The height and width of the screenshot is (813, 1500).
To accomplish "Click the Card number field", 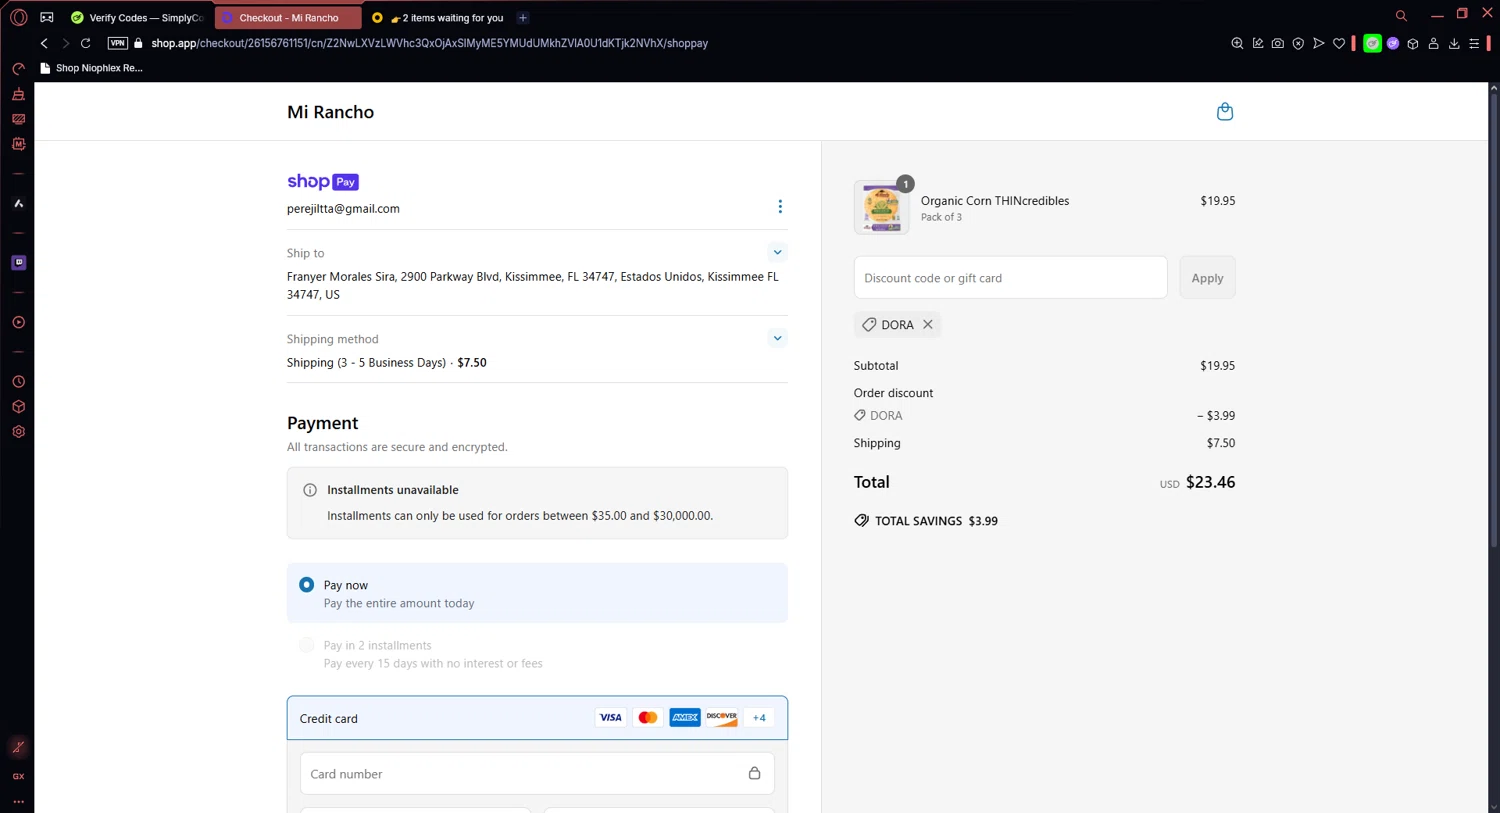I will tap(537, 773).
